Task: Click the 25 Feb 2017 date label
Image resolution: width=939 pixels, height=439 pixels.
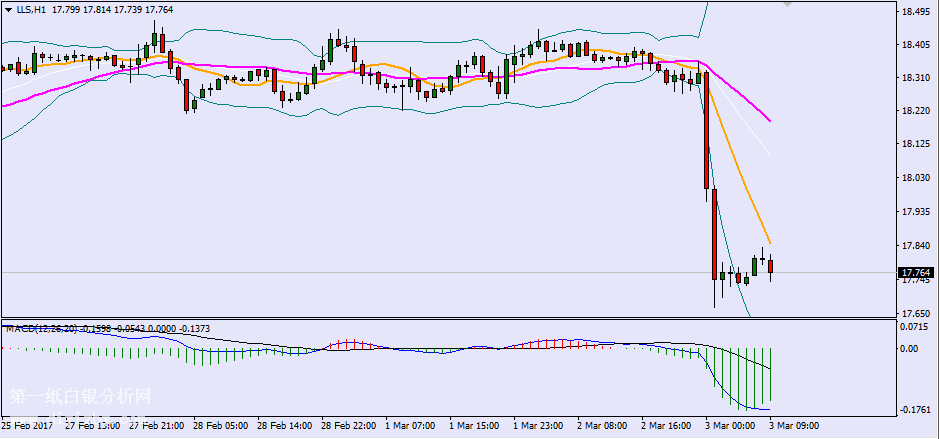Action: pos(28,426)
